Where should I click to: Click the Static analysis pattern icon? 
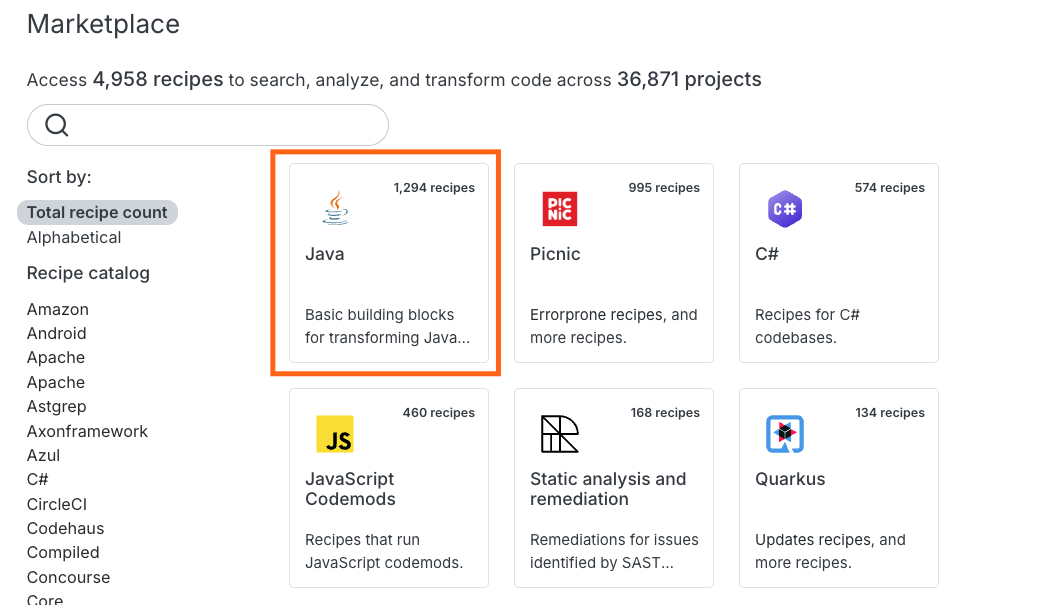pyautogui.click(x=560, y=434)
